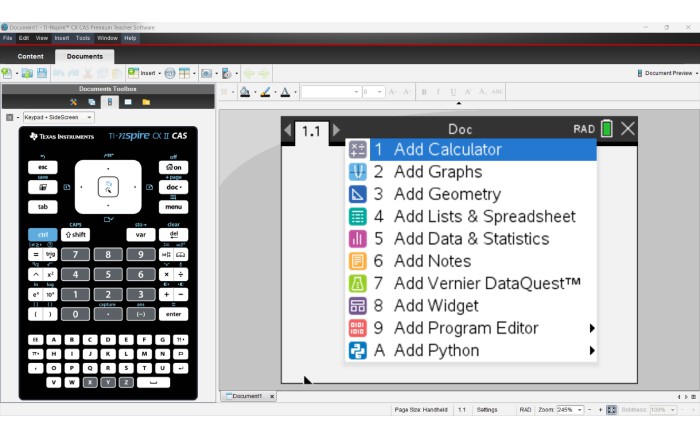700x438 pixels.
Task: Click the Add Graphs icon in the menu
Action: [x=358, y=172]
